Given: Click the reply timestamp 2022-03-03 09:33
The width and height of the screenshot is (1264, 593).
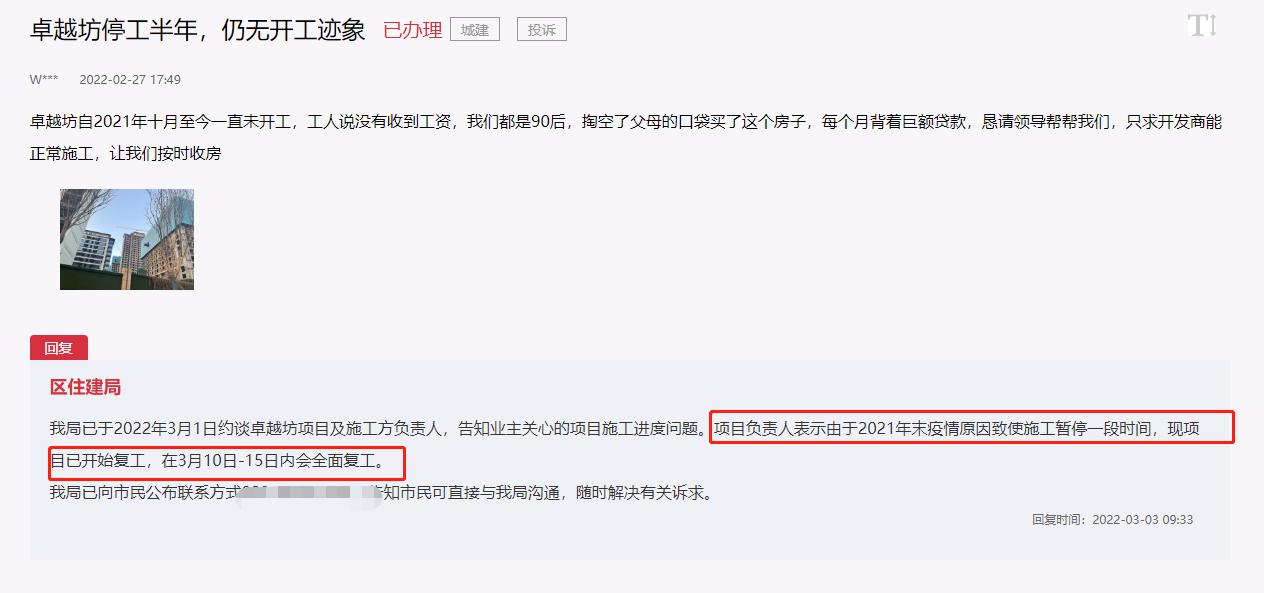Looking at the screenshot, I should tap(1142, 520).
